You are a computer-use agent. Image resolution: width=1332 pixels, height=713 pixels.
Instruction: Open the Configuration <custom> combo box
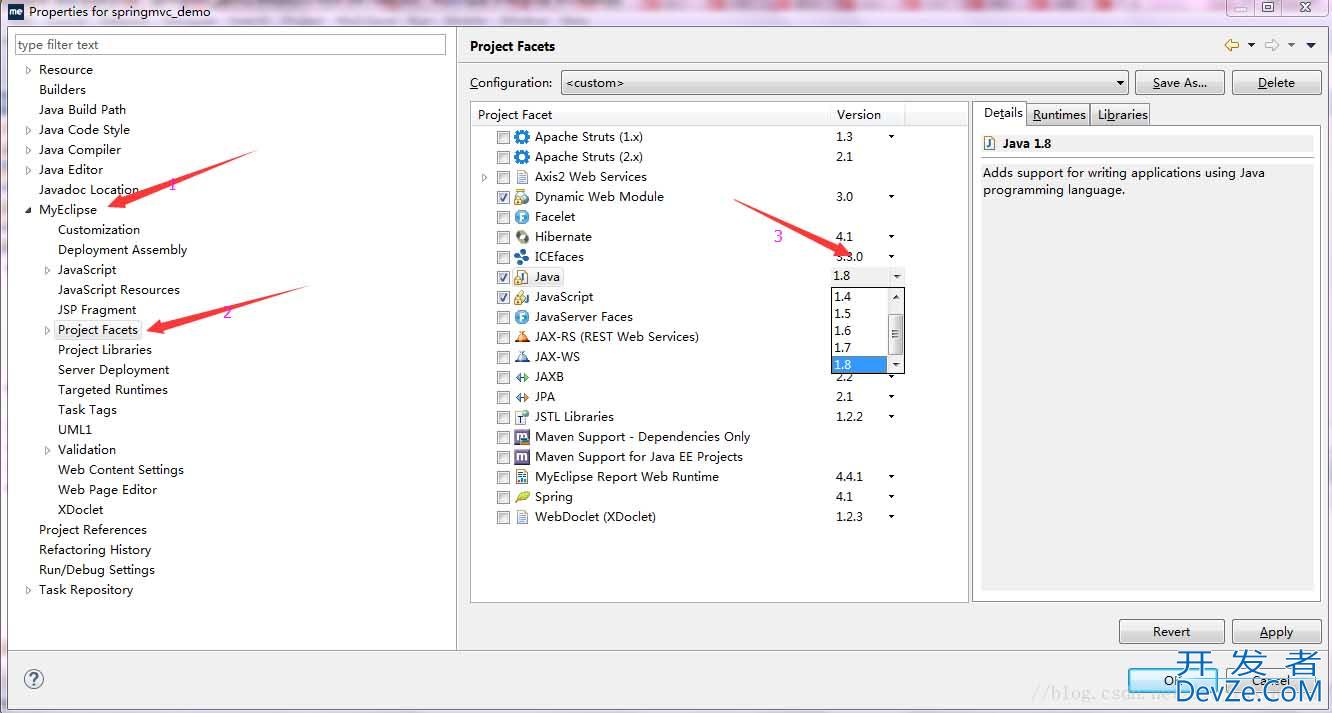pos(844,83)
